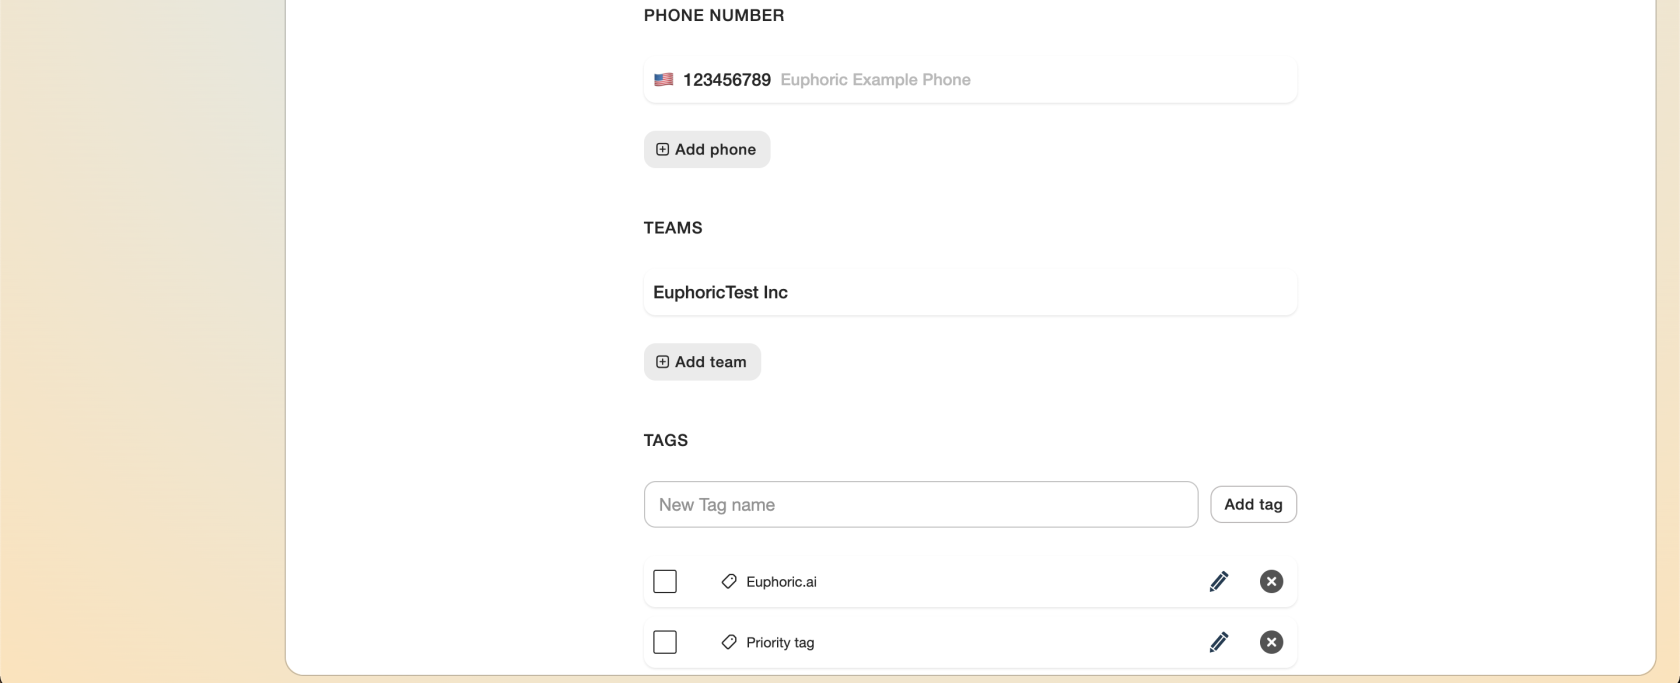
Task: Click the Add team label text
Action: point(710,362)
